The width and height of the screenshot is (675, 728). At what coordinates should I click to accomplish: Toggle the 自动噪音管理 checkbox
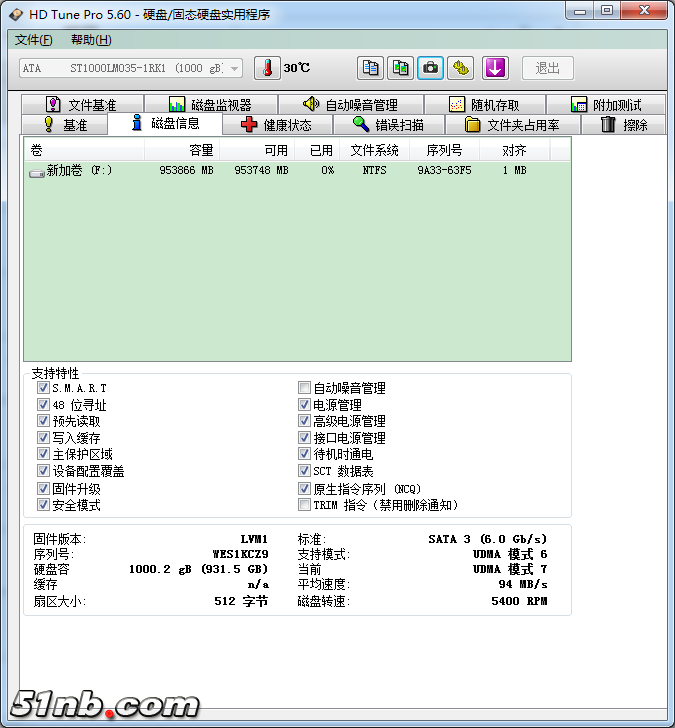click(x=304, y=388)
